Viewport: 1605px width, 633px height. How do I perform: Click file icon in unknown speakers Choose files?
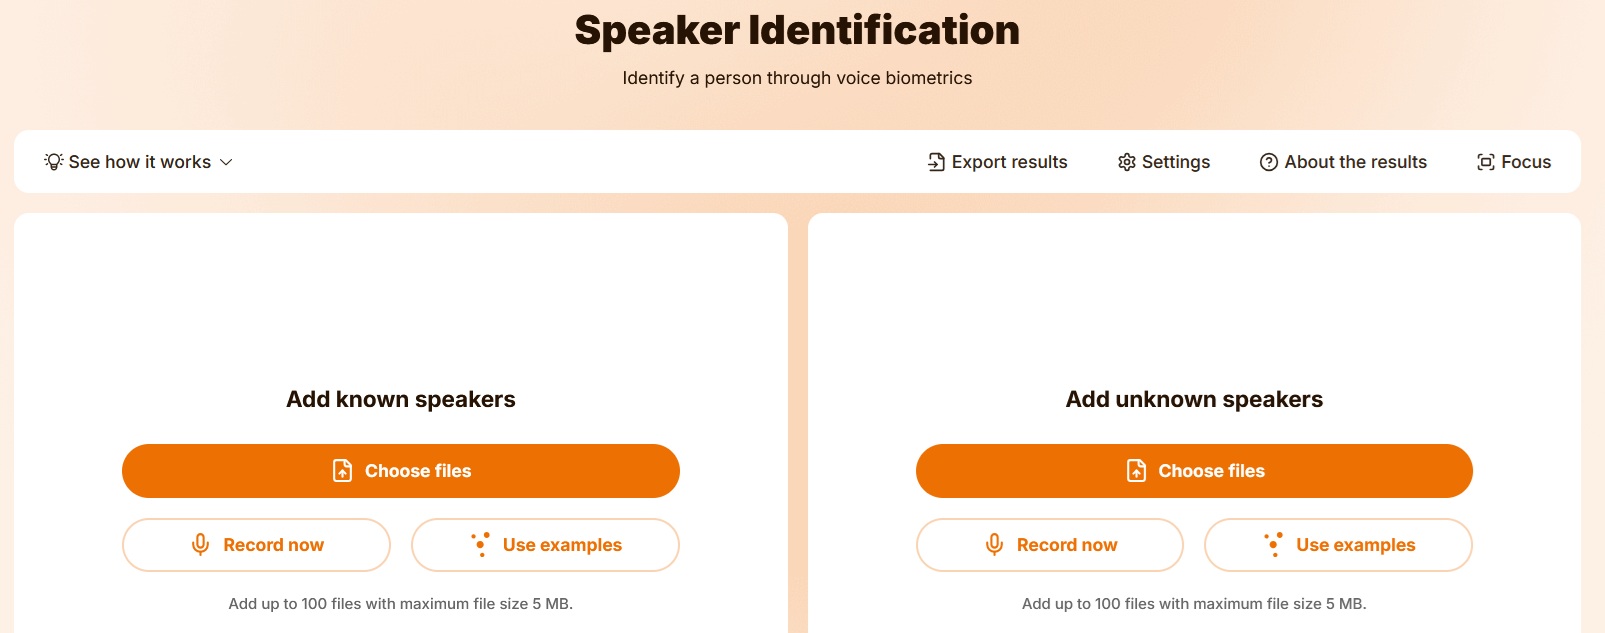[x=1137, y=471]
